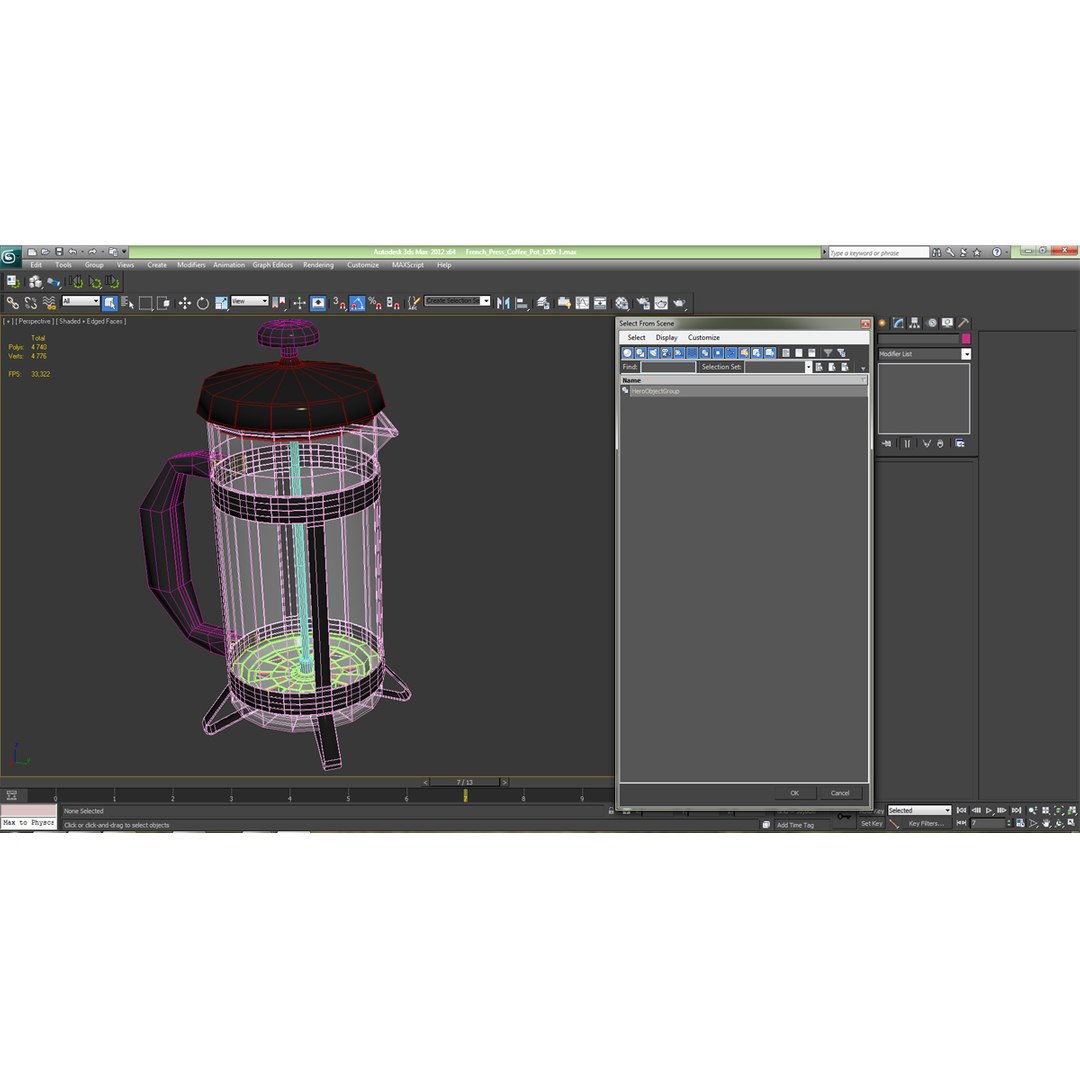Click the Mirror tool icon
This screenshot has height=1080, width=1080.
[x=503, y=303]
